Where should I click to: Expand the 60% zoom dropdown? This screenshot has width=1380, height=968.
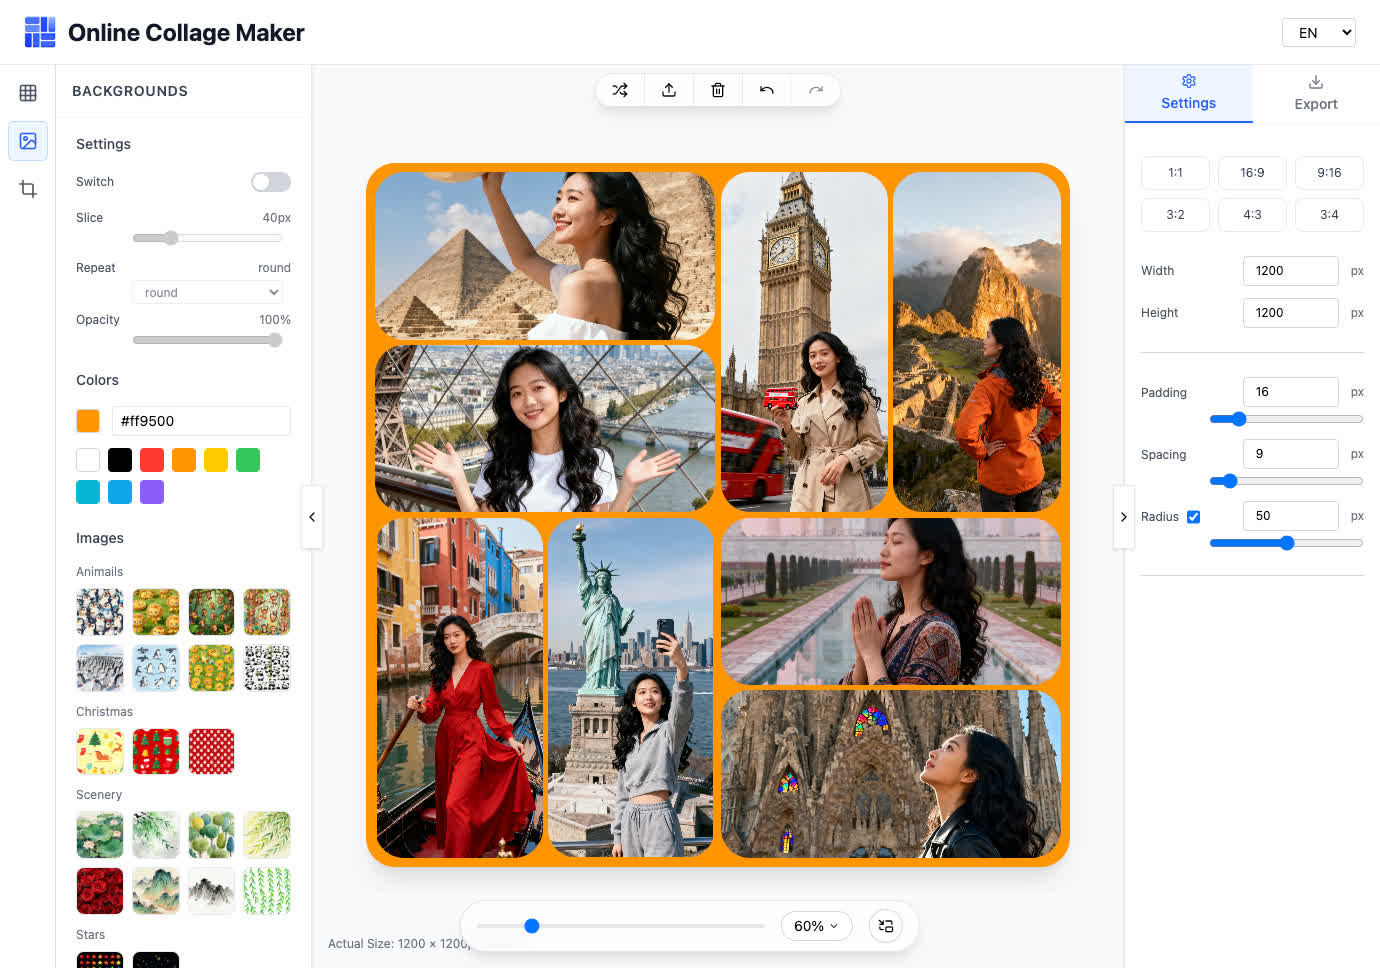[x=816, y=926]
